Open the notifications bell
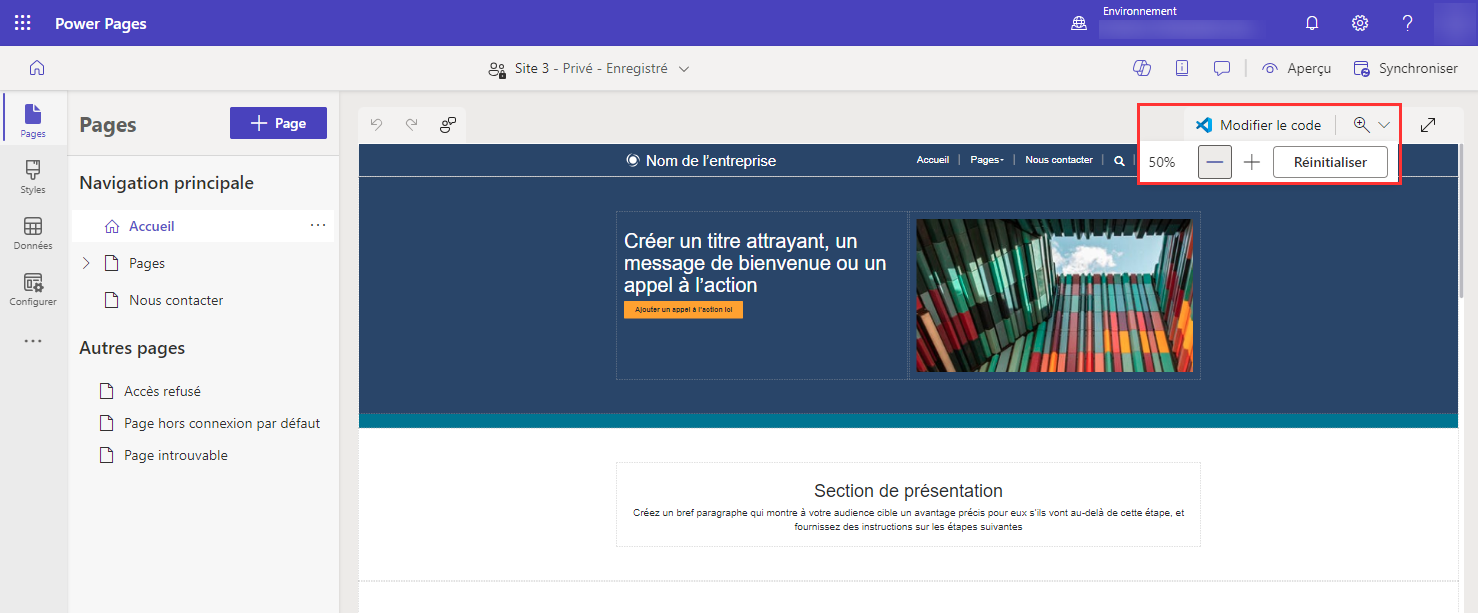Image resolution: width=1478 pixels, height=613 pixels. point(1311,22)
